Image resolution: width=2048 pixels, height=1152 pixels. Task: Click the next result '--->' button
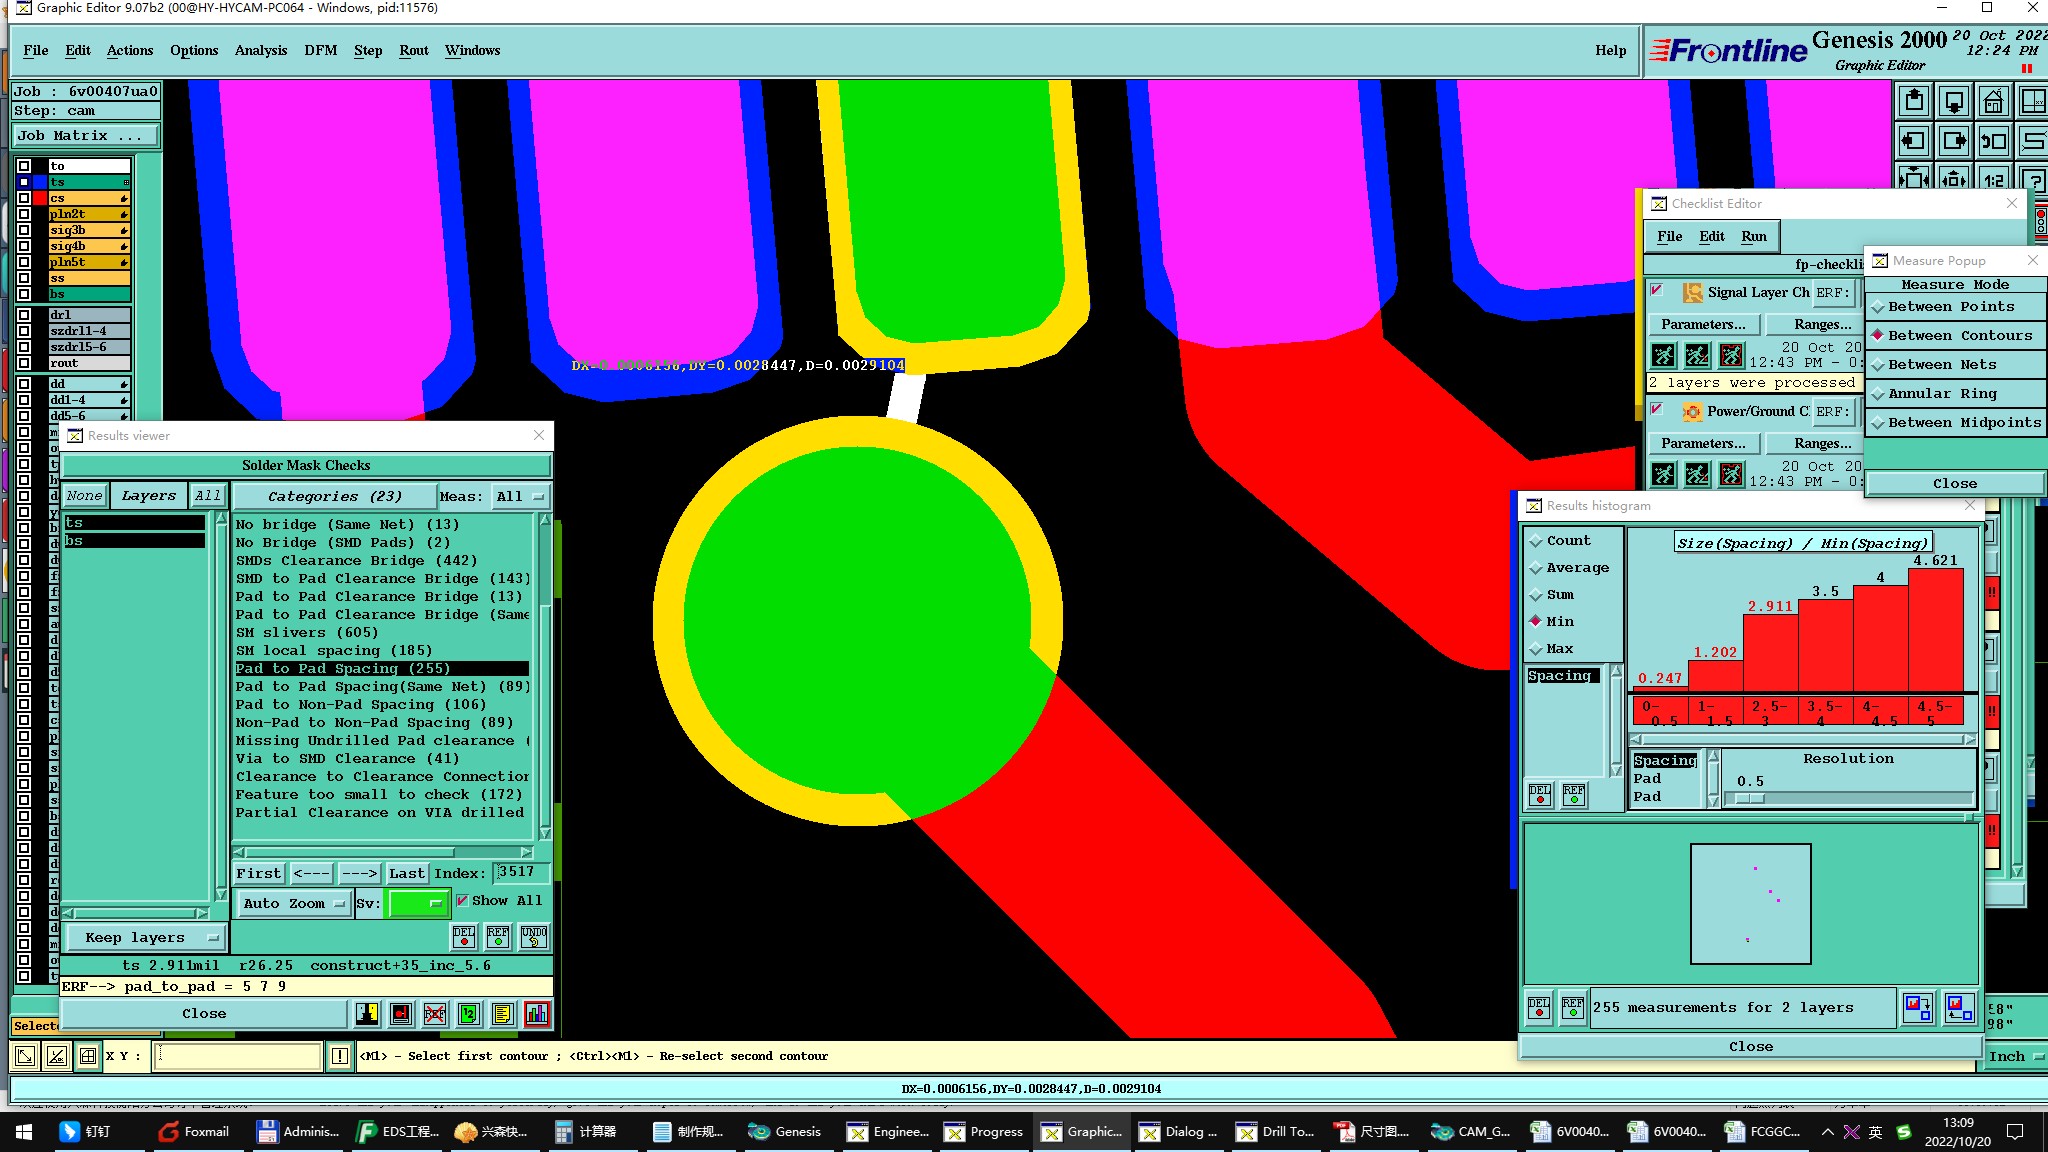point(359,874)
